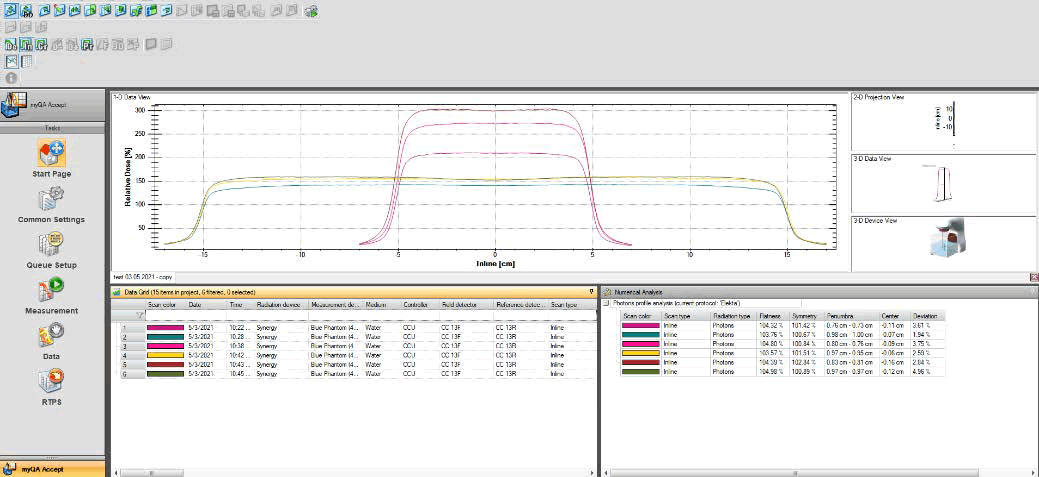Click the Data Grid filter row funnel
Image resolution: width=1039 pixels, height=477 pixels.
(140, 315)
